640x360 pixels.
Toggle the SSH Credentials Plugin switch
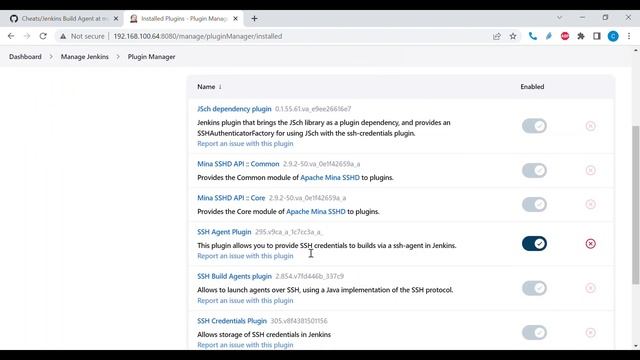534,333
